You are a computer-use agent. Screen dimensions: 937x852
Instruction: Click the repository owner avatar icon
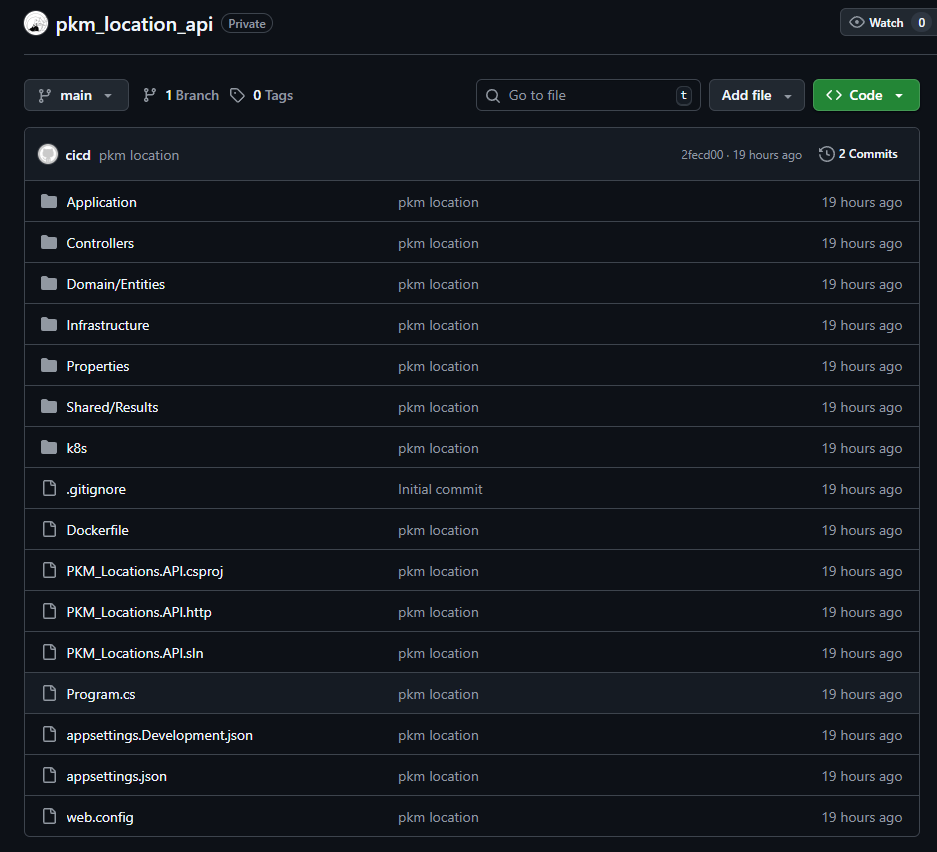(36, 24)
